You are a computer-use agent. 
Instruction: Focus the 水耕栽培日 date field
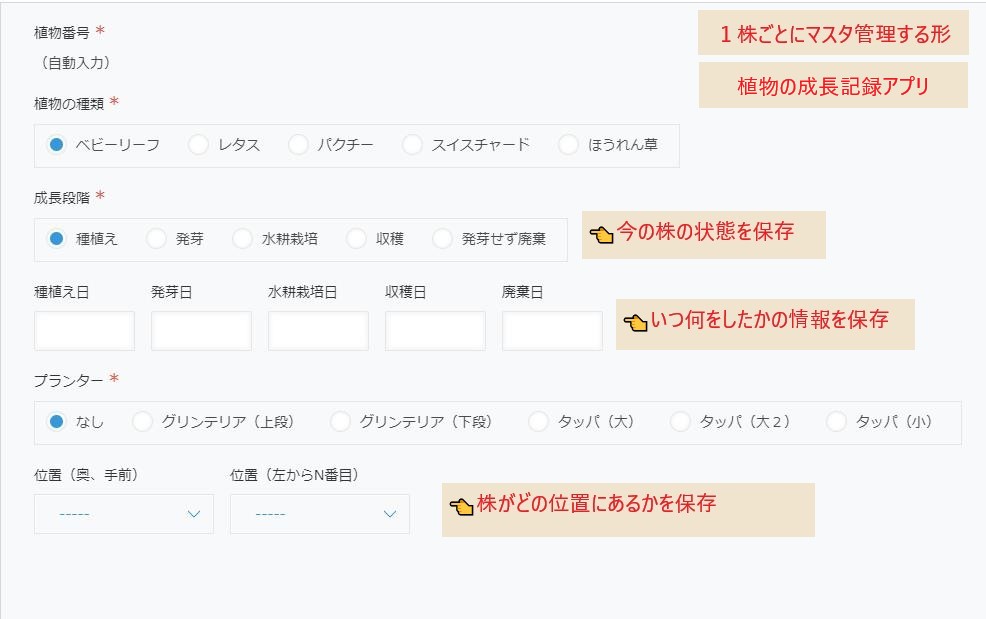pos(318,331)
